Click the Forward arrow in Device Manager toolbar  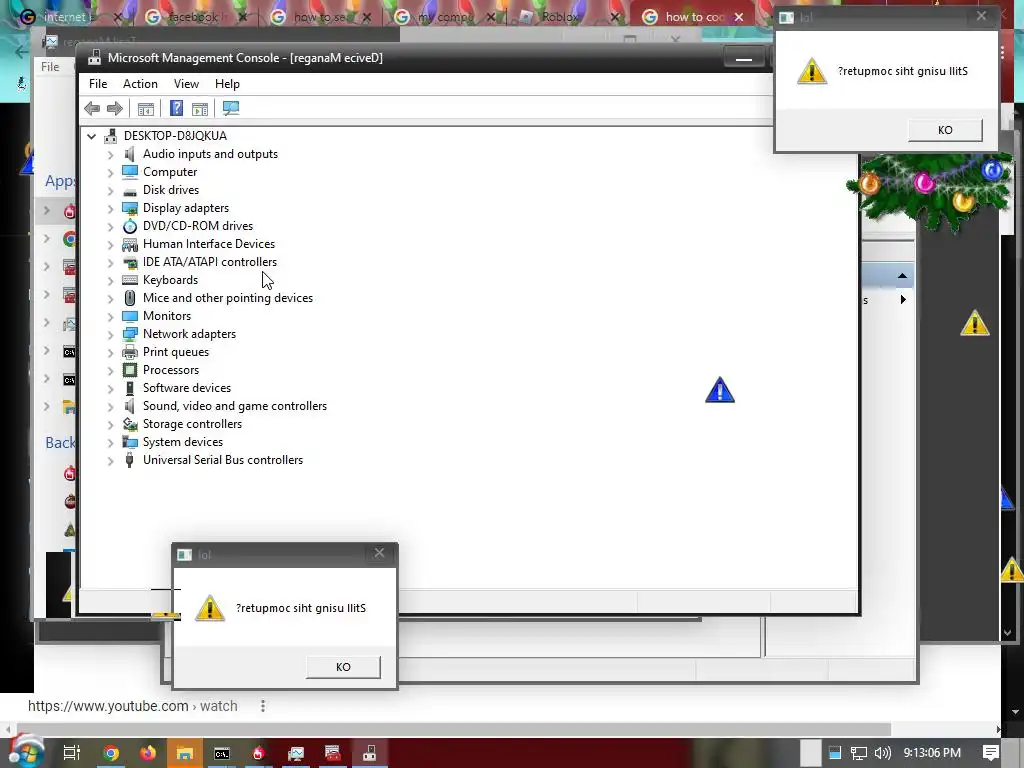[115, 108]
